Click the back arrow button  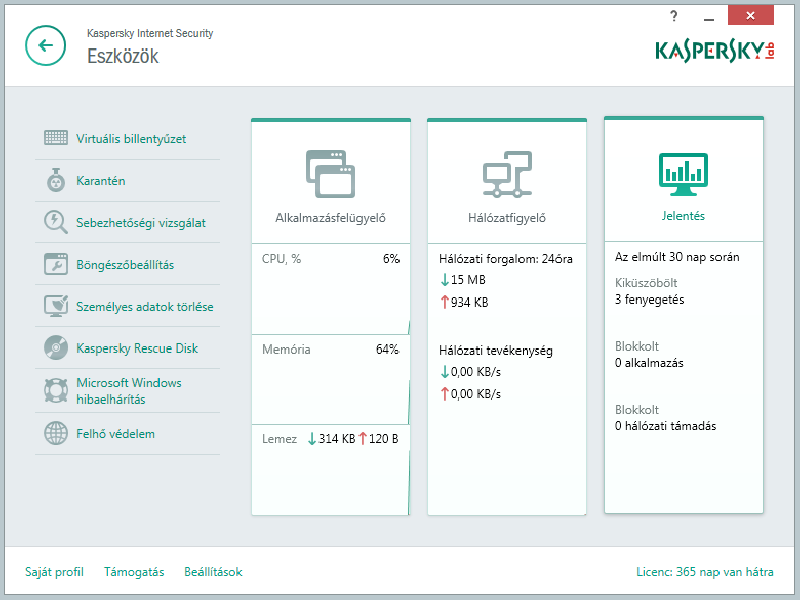coord(45,46)
